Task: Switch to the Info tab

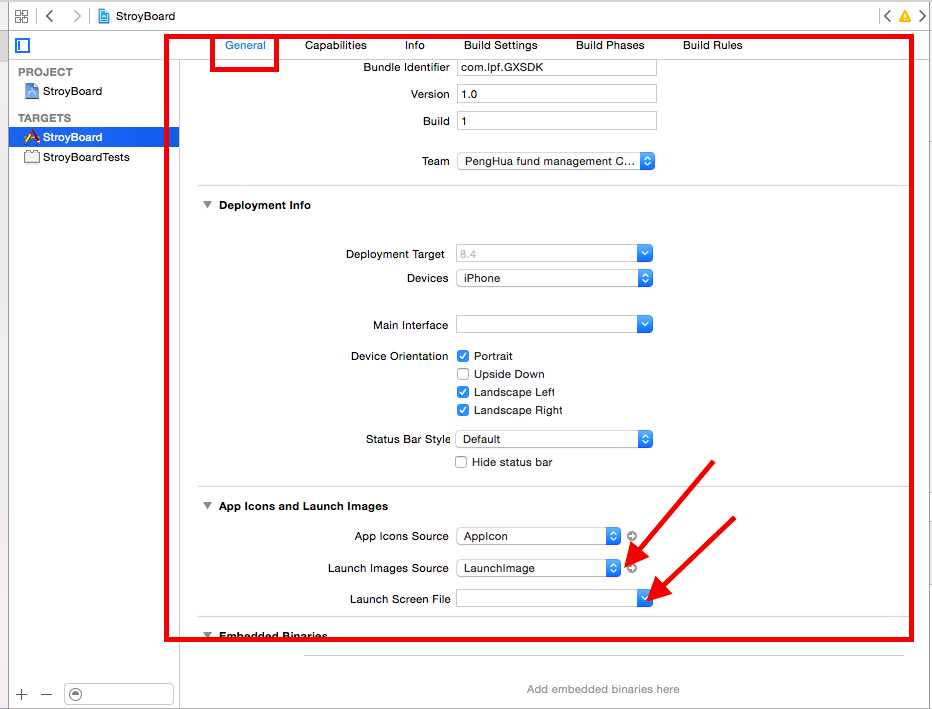Action: pyautogui.click(x=414, y=45)
